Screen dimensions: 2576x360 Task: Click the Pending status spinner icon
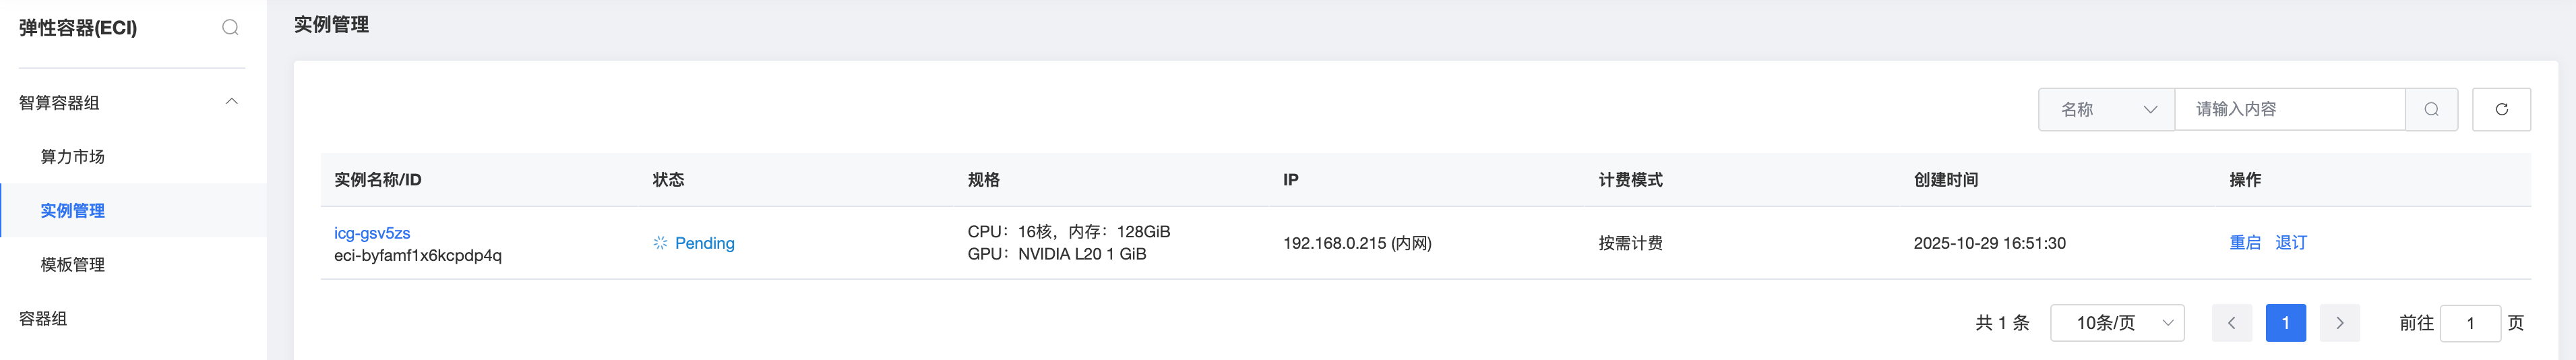click(x=660, y=243)
